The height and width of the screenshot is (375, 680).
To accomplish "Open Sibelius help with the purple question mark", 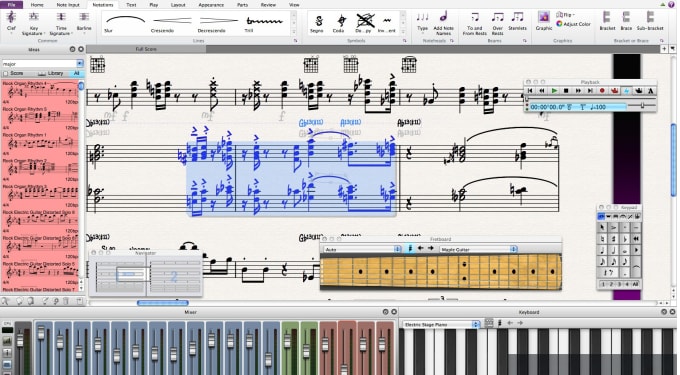I will (671, 4).
